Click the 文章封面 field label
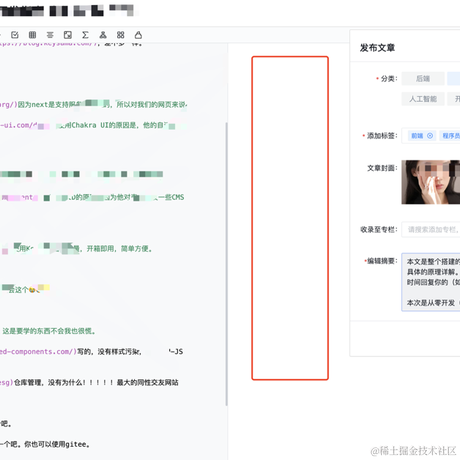This screenshot has height=460, width=460. [382, 168]
